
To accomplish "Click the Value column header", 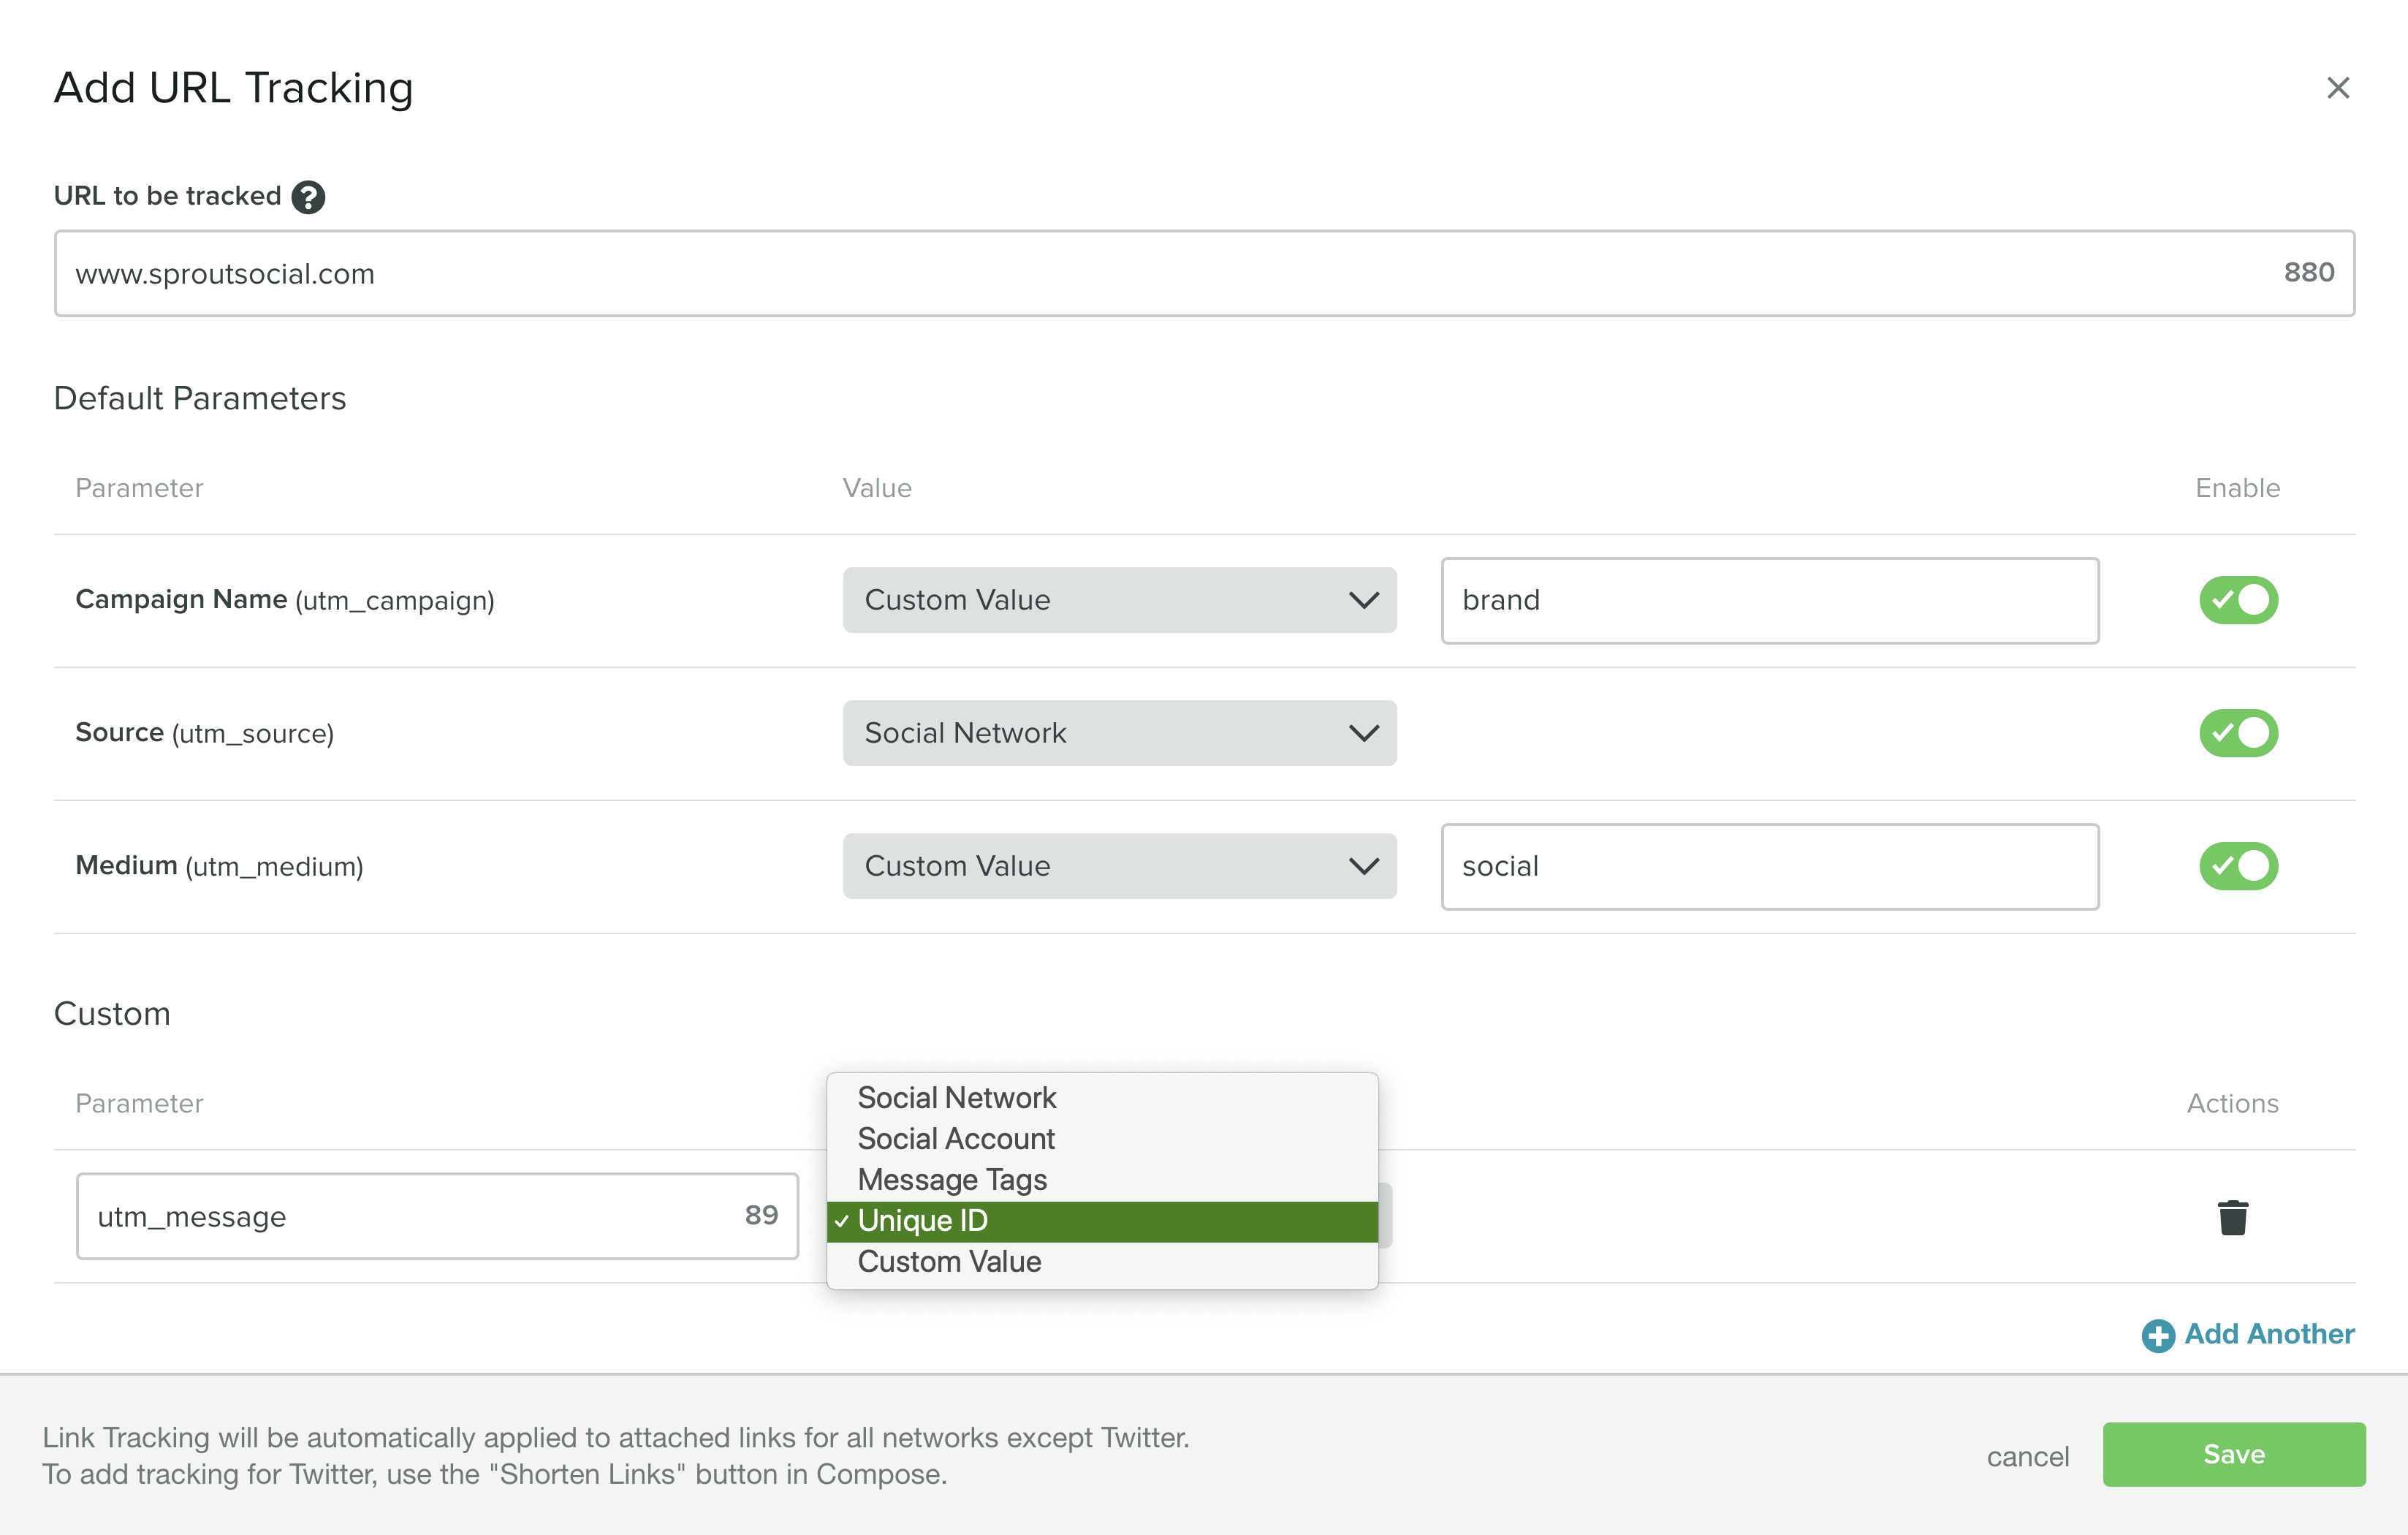I will (877, 488).
